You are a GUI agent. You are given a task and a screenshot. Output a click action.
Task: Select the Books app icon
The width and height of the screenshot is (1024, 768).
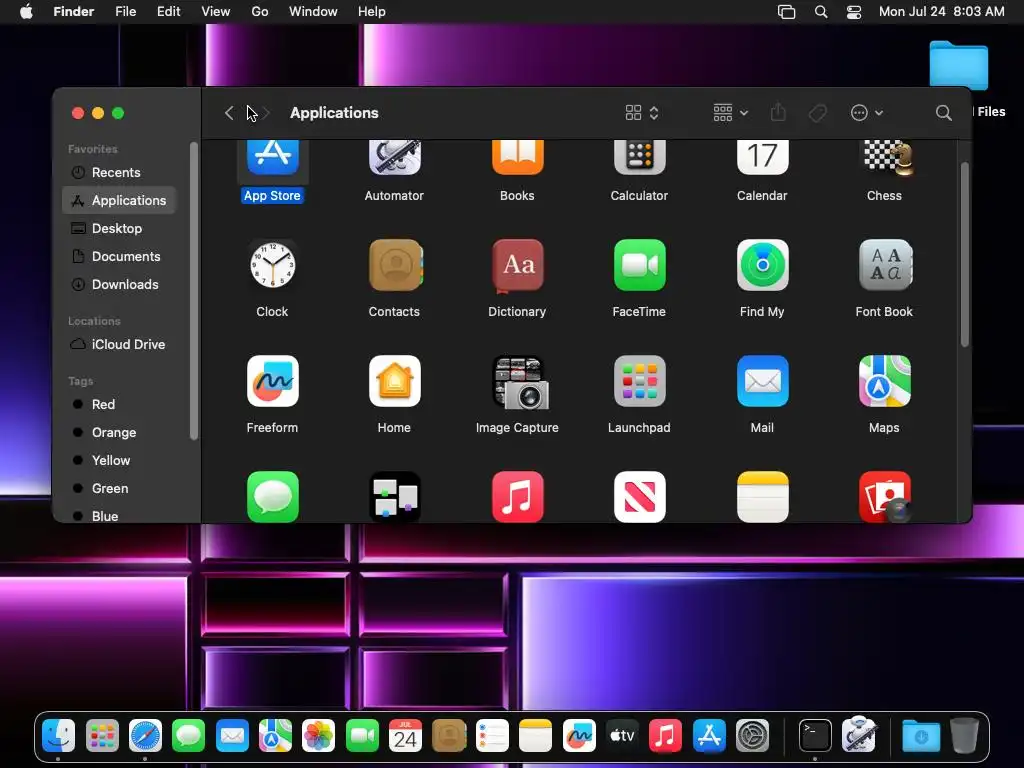(517, 157)
